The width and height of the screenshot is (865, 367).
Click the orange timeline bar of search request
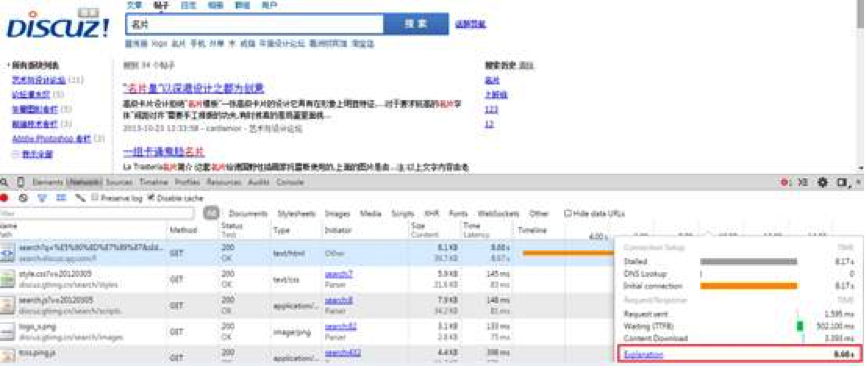coord(568,253)
